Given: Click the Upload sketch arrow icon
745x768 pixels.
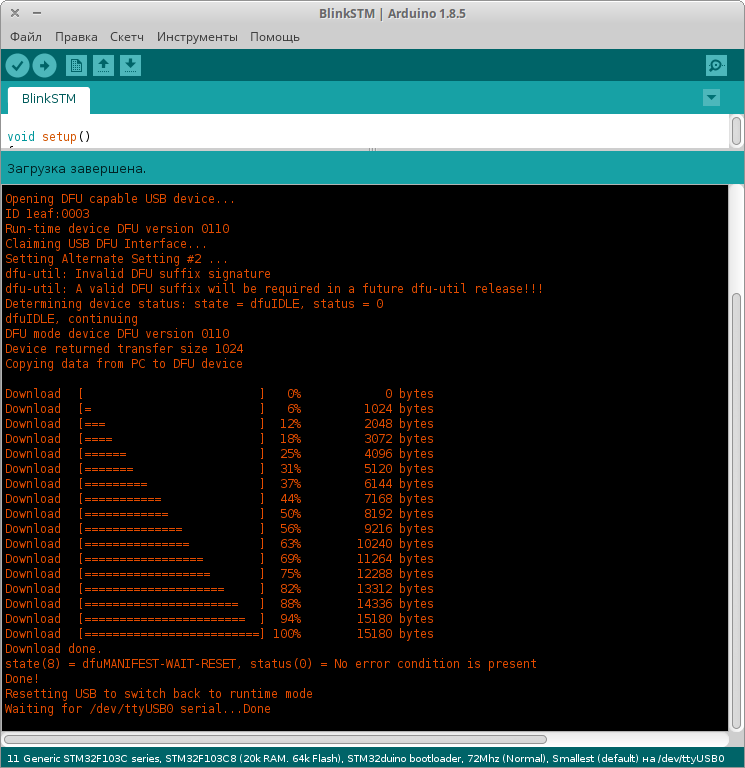Looking at the screenshot, I should coord(45,66).
